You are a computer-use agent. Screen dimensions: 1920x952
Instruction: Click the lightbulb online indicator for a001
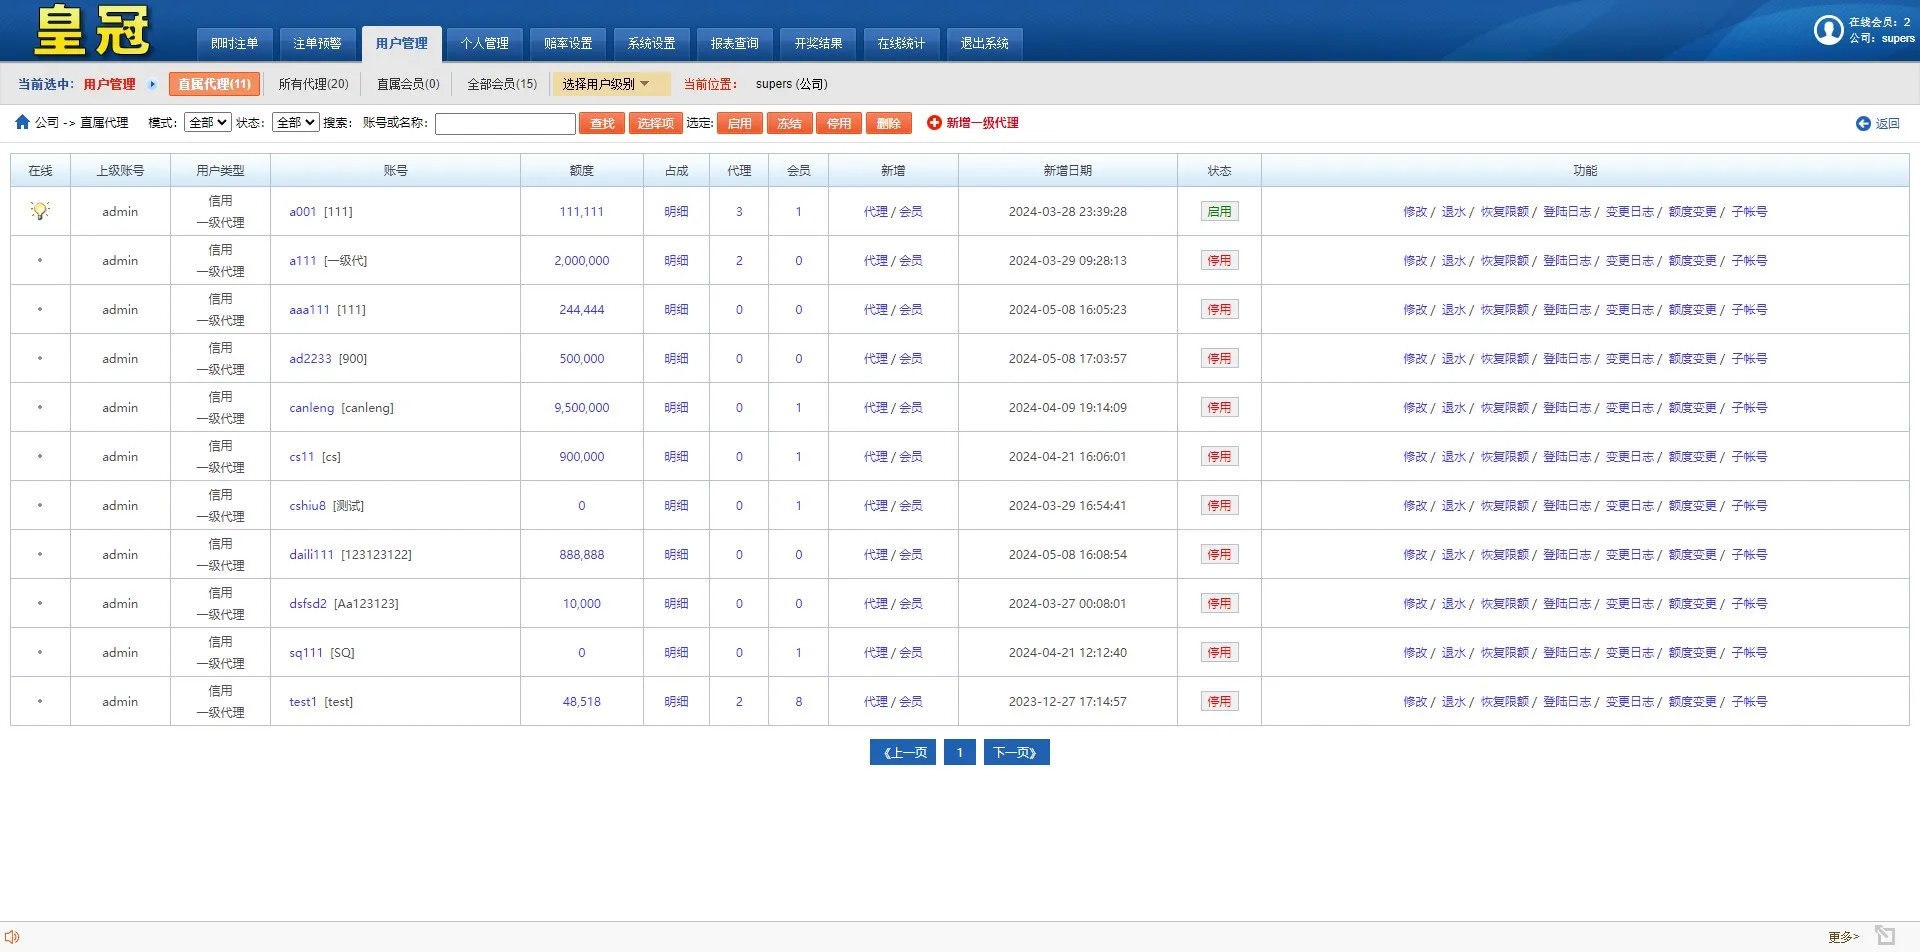(x=40, y=211)
